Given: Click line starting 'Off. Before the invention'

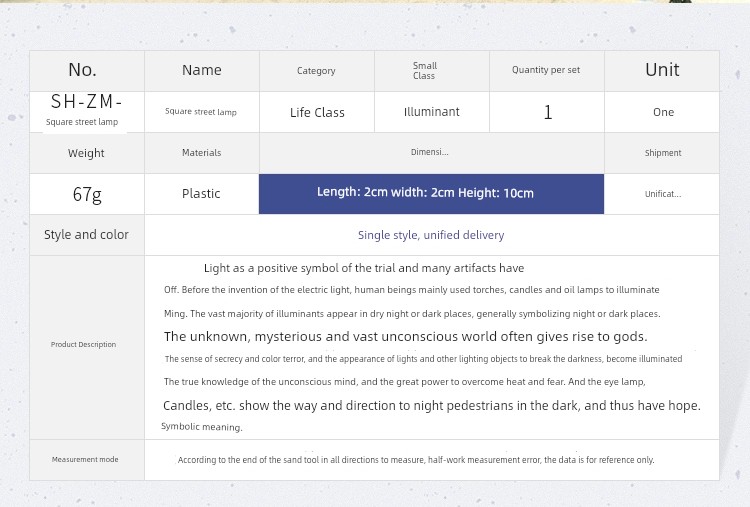Looking at the screenshot, I should point(412,290).
